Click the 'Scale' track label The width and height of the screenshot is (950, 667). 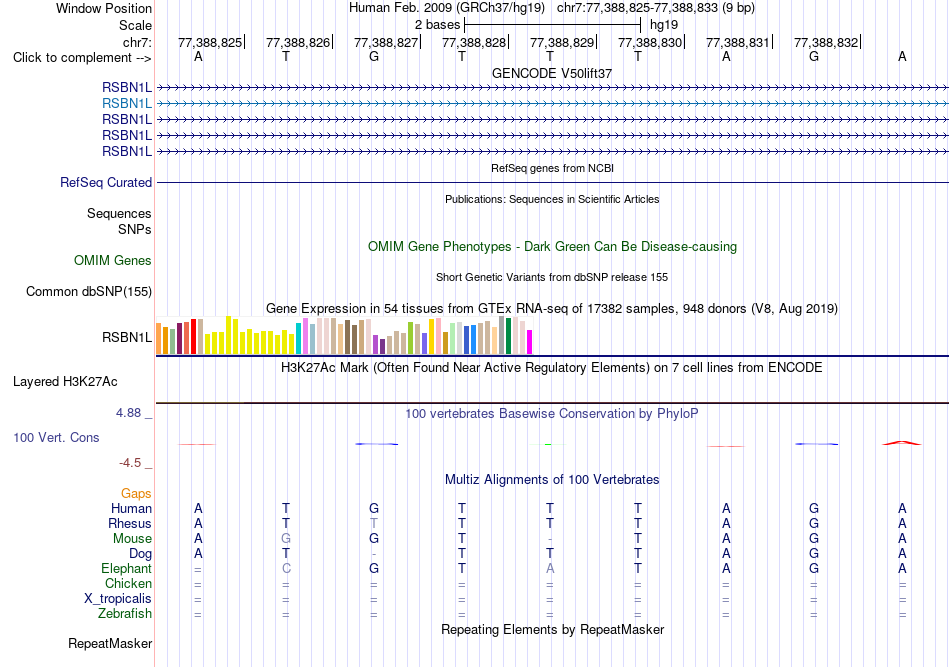pos(135,25)
